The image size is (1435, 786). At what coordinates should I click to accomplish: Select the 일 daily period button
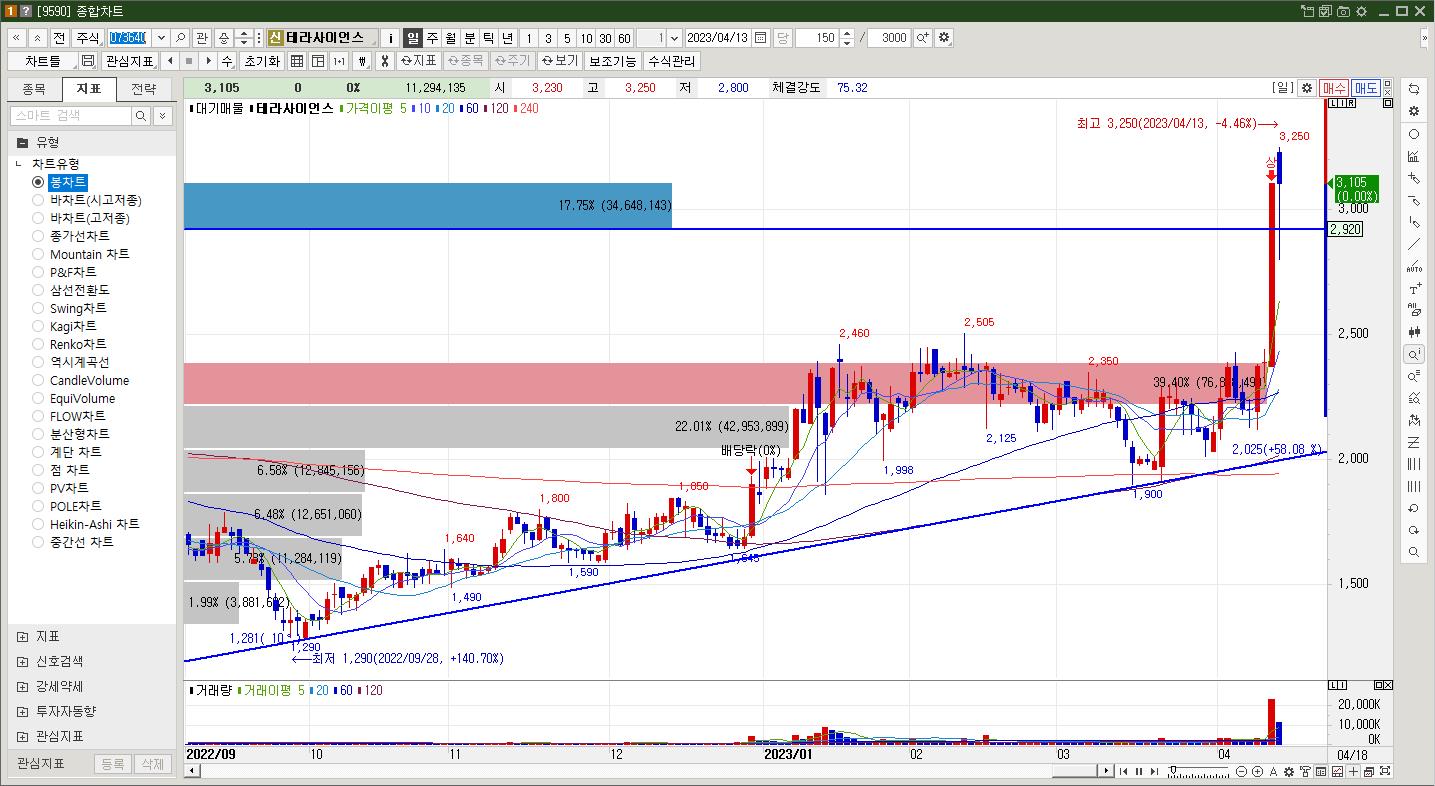(x=413, y=37)
